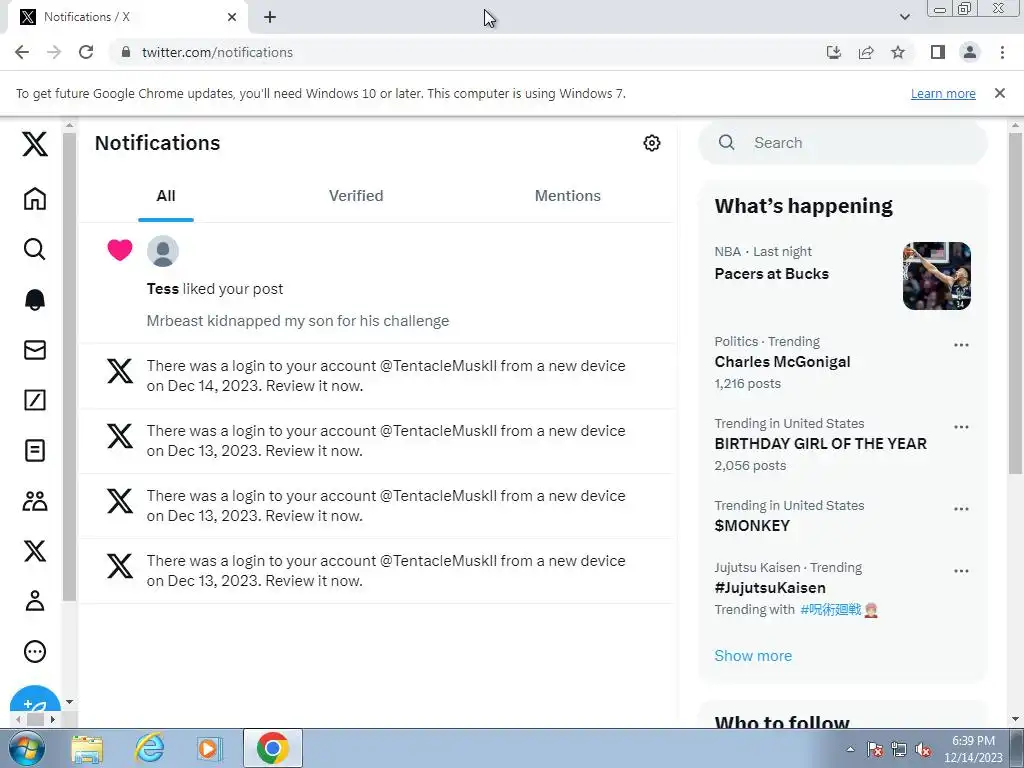Launch Internet Explorer from taskbar
The height and width of the screenshot is (768, 1024).
[150, 748]
